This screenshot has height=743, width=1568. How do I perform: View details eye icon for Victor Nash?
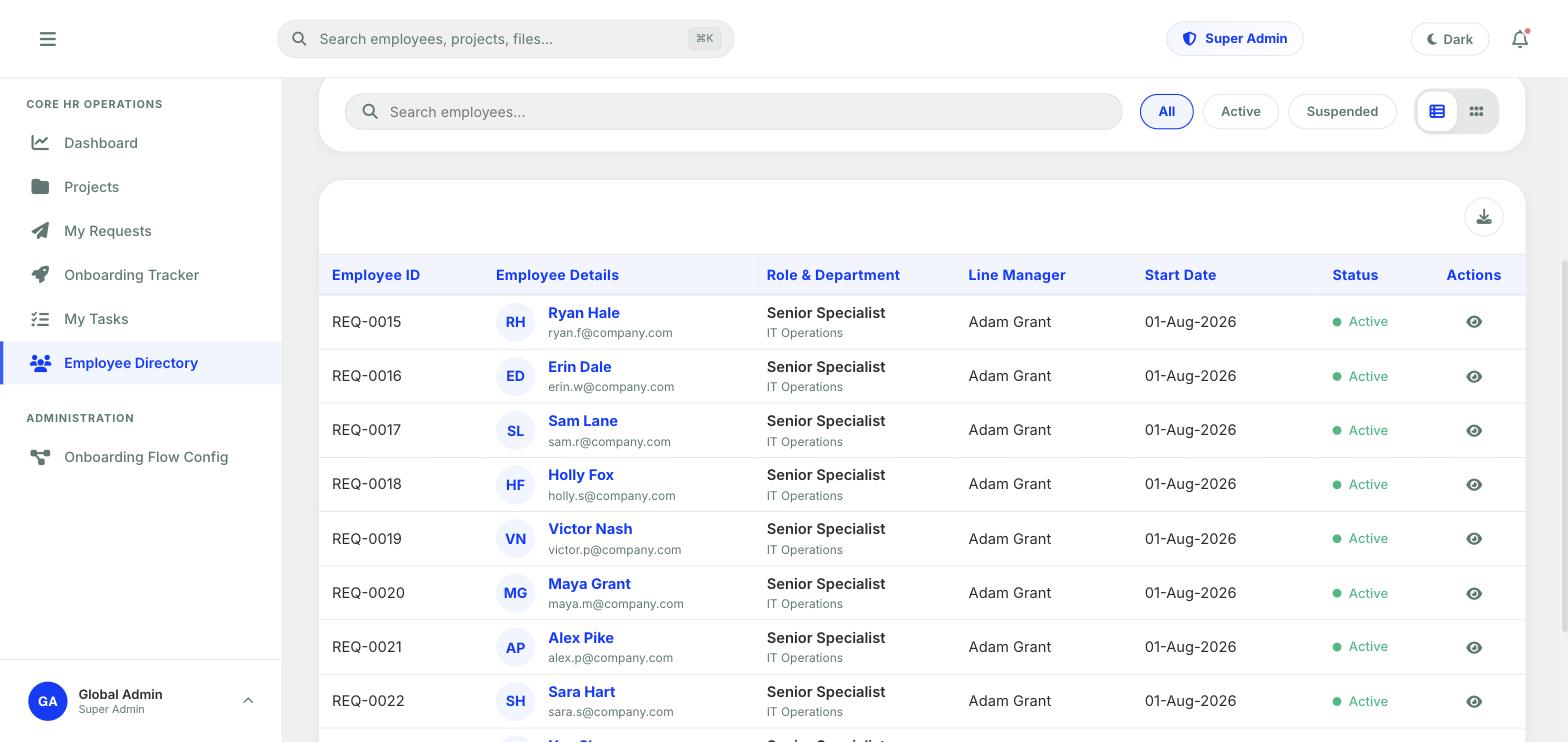point(1474,538)
